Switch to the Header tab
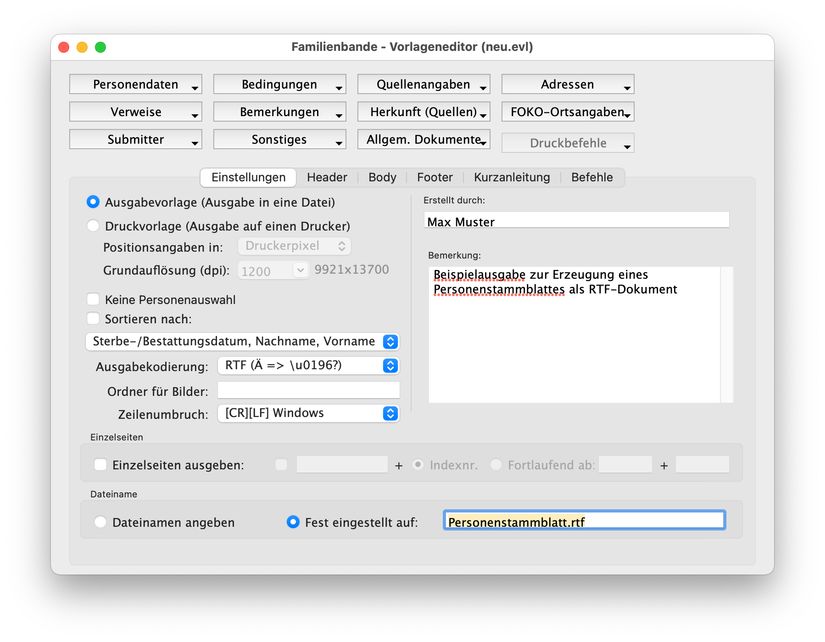 (x=327, y=177)
